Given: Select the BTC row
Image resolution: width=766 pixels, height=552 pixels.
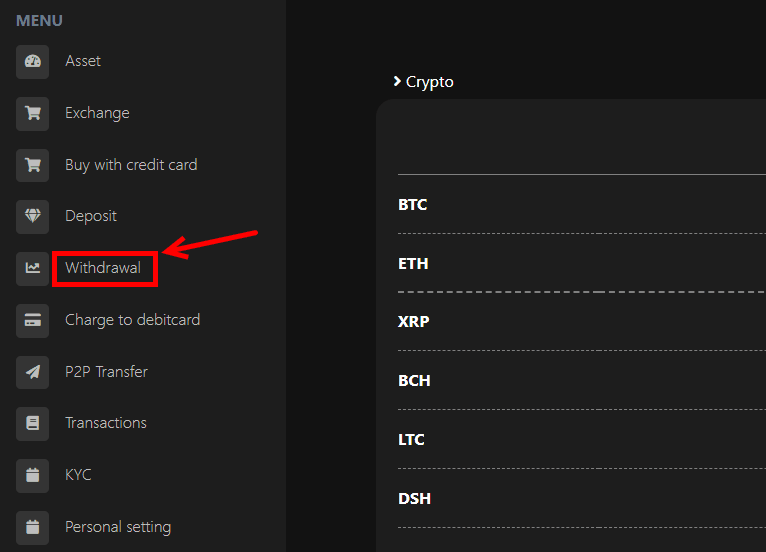Looking at the screenshot, I should (x=413, y=205).
